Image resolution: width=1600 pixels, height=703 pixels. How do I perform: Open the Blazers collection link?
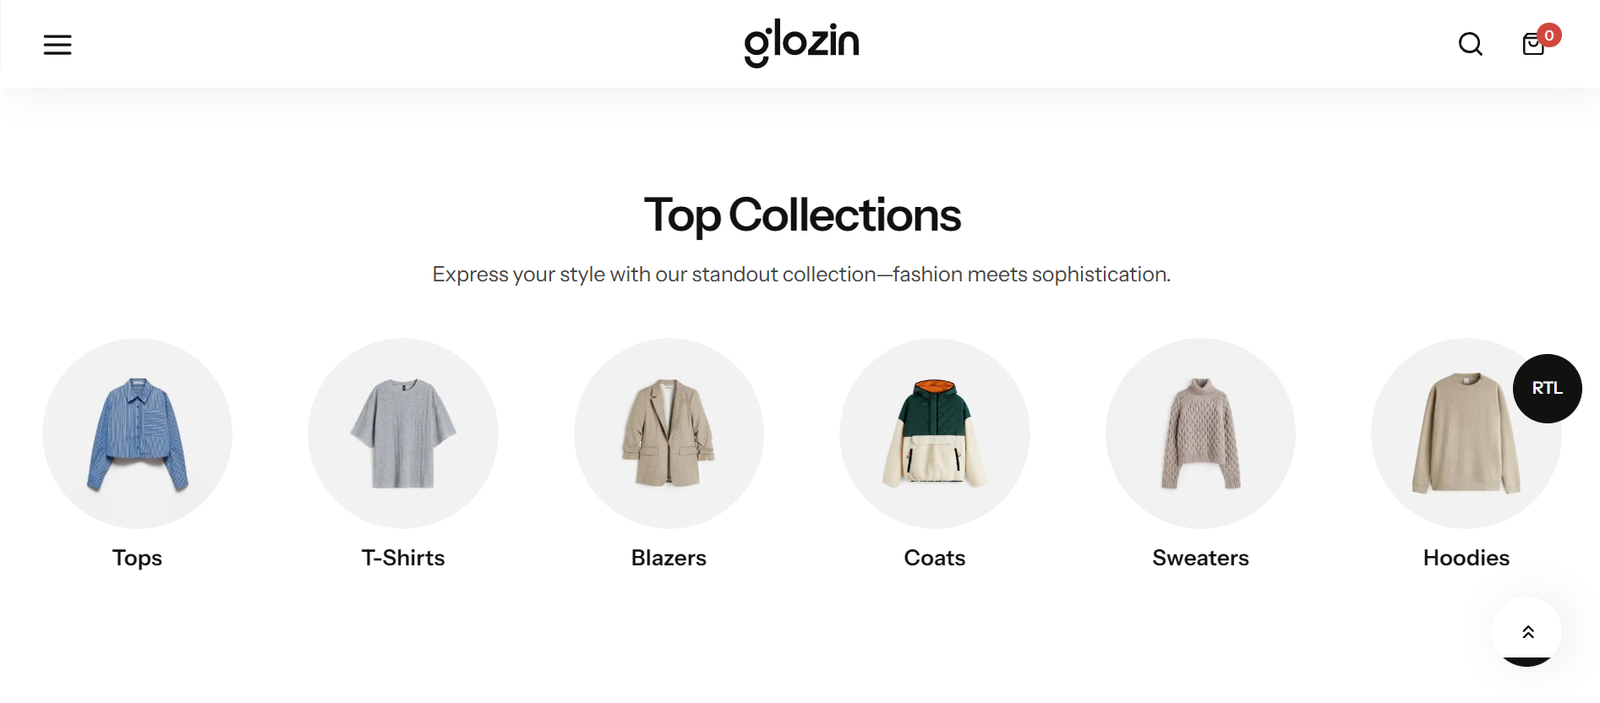tap(668, 558)
